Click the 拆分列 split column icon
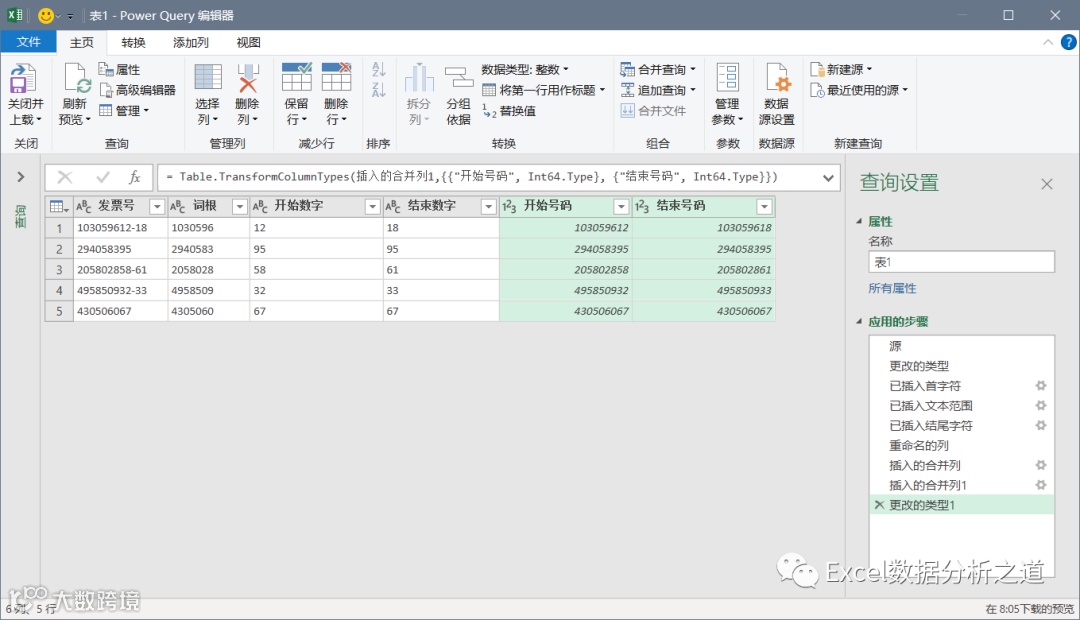This screenshot has width=1080, height=620. (419, 77)
